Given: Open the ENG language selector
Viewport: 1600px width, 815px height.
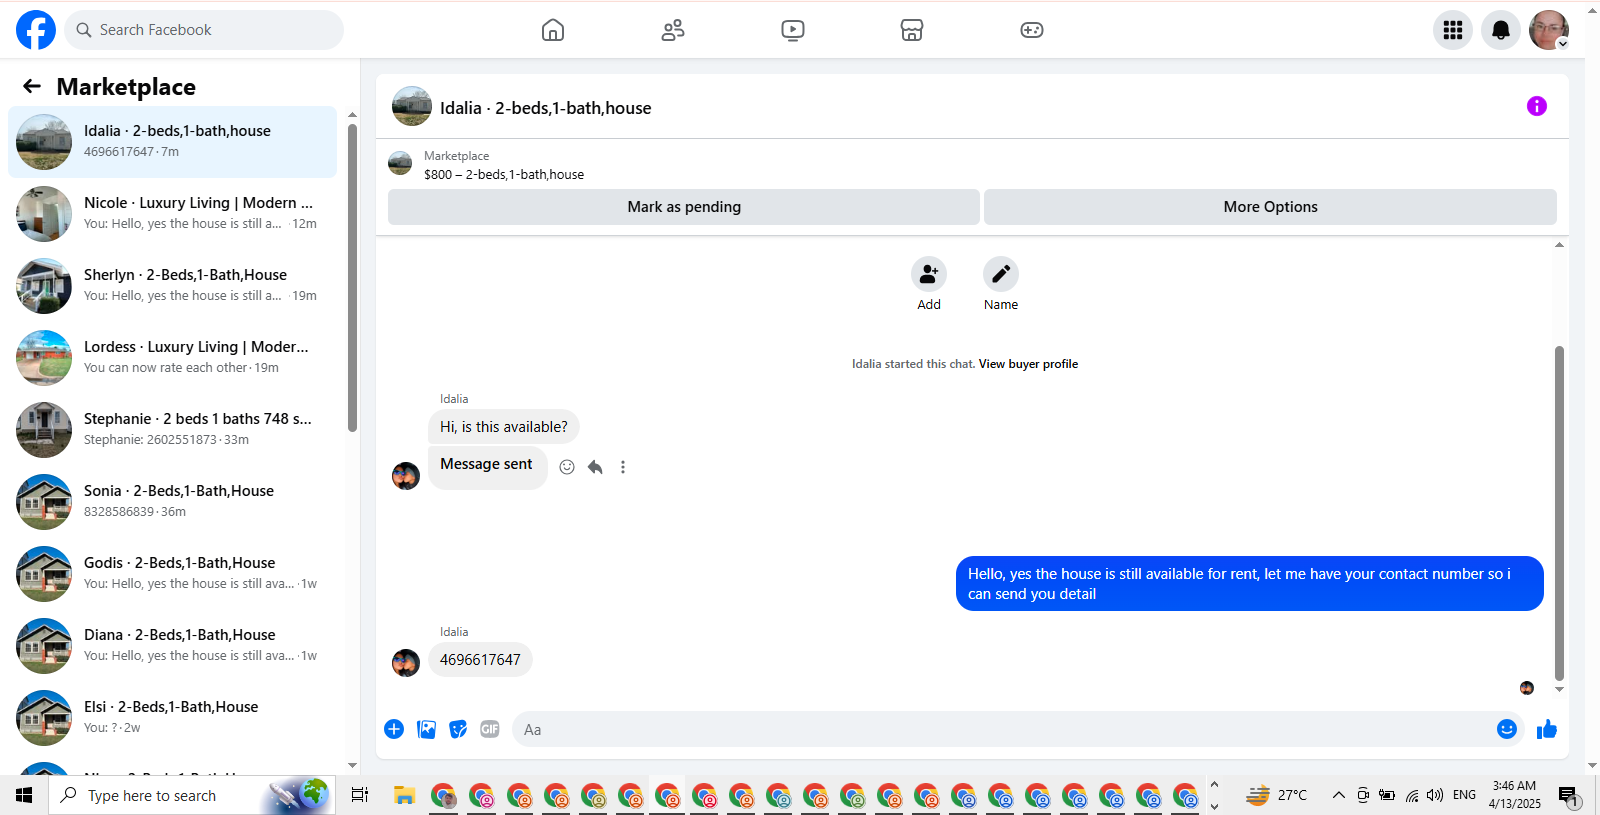Looking at the screenshot, I should pos(1464,795).
